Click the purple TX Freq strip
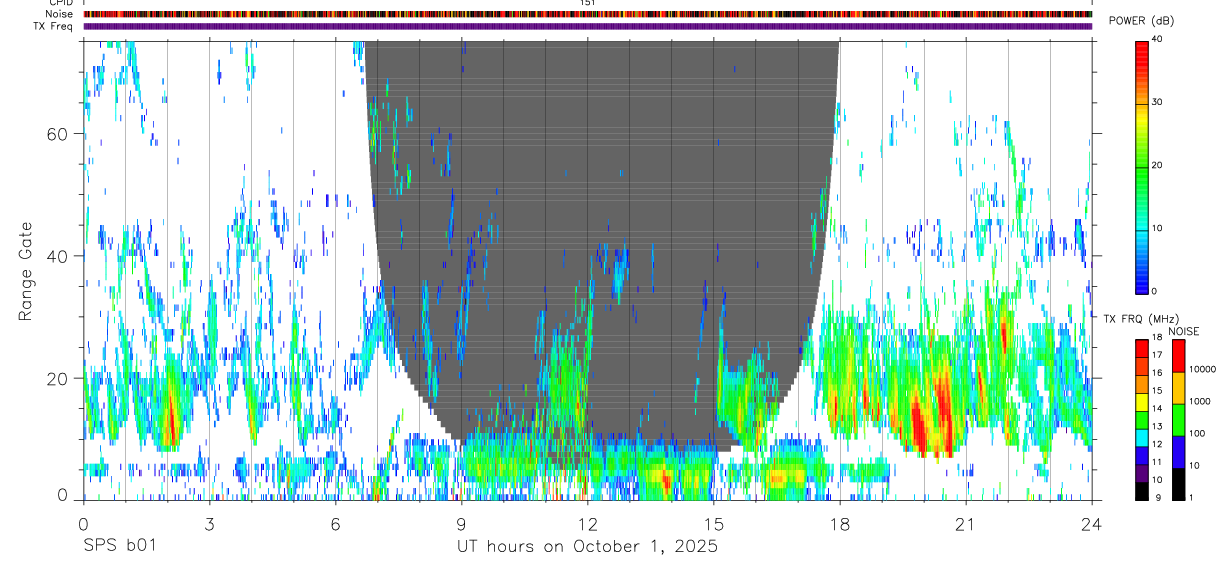This screenshot has height=567, width=1228. click(x=587, y=26)
